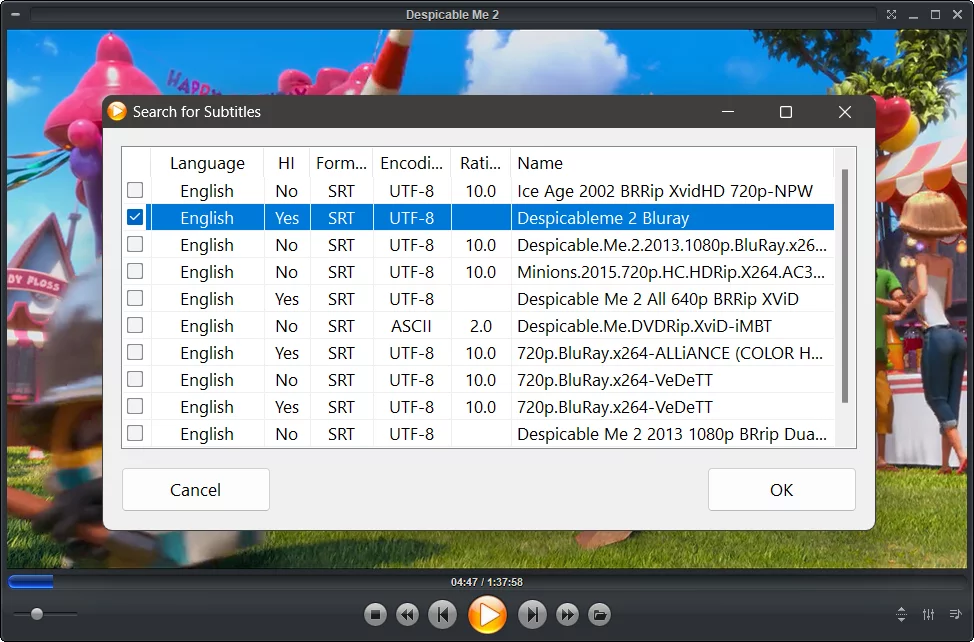The height and width of the screenshot is (642, 974).
Task: Check the Despicable Me 2 2013 1080p BRrip box
Action: [135, 433]
